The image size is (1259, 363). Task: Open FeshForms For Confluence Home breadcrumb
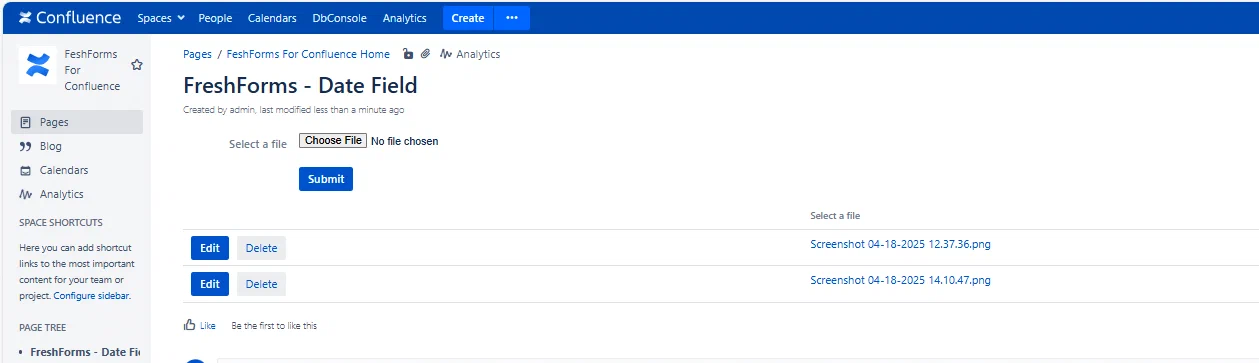[308, 54]
